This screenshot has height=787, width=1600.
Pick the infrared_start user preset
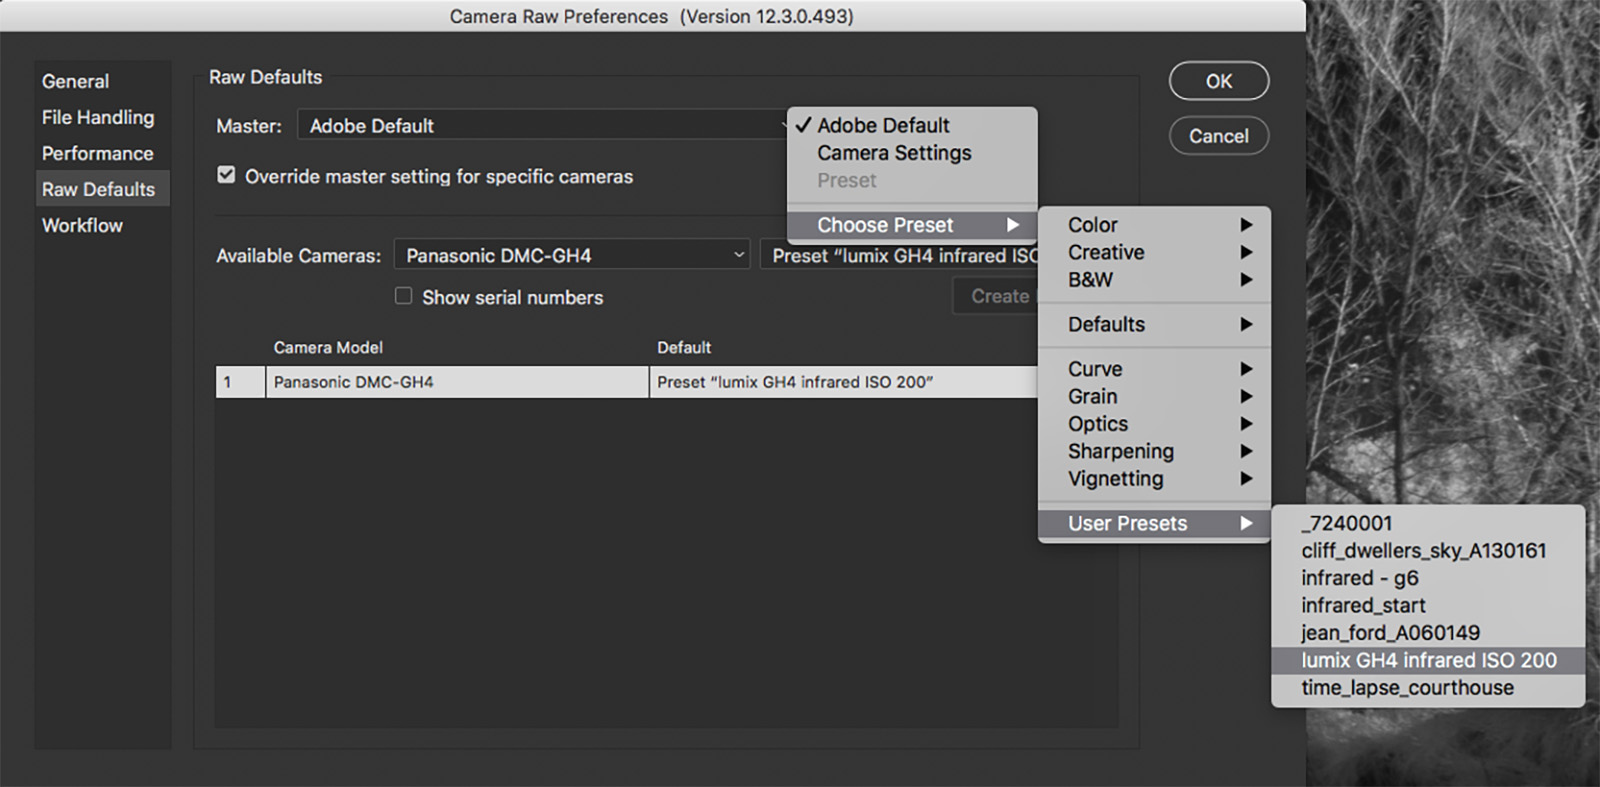point(1363,605)
